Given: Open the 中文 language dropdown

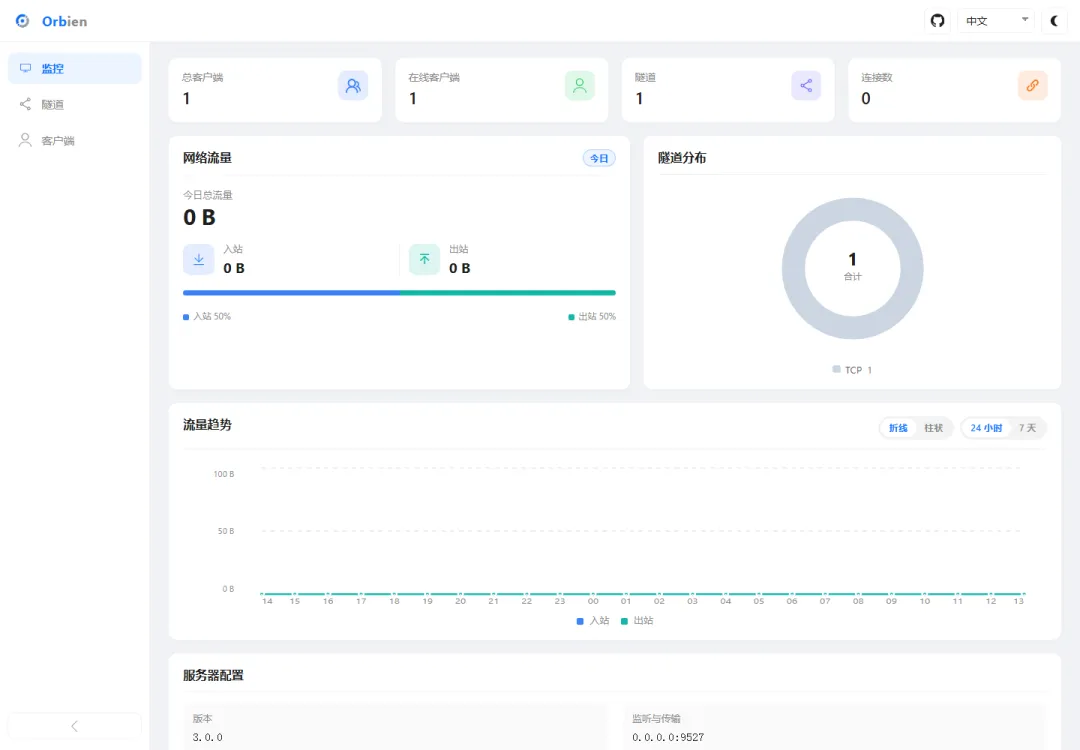Looking at the screenshot, I should [995, 21].
